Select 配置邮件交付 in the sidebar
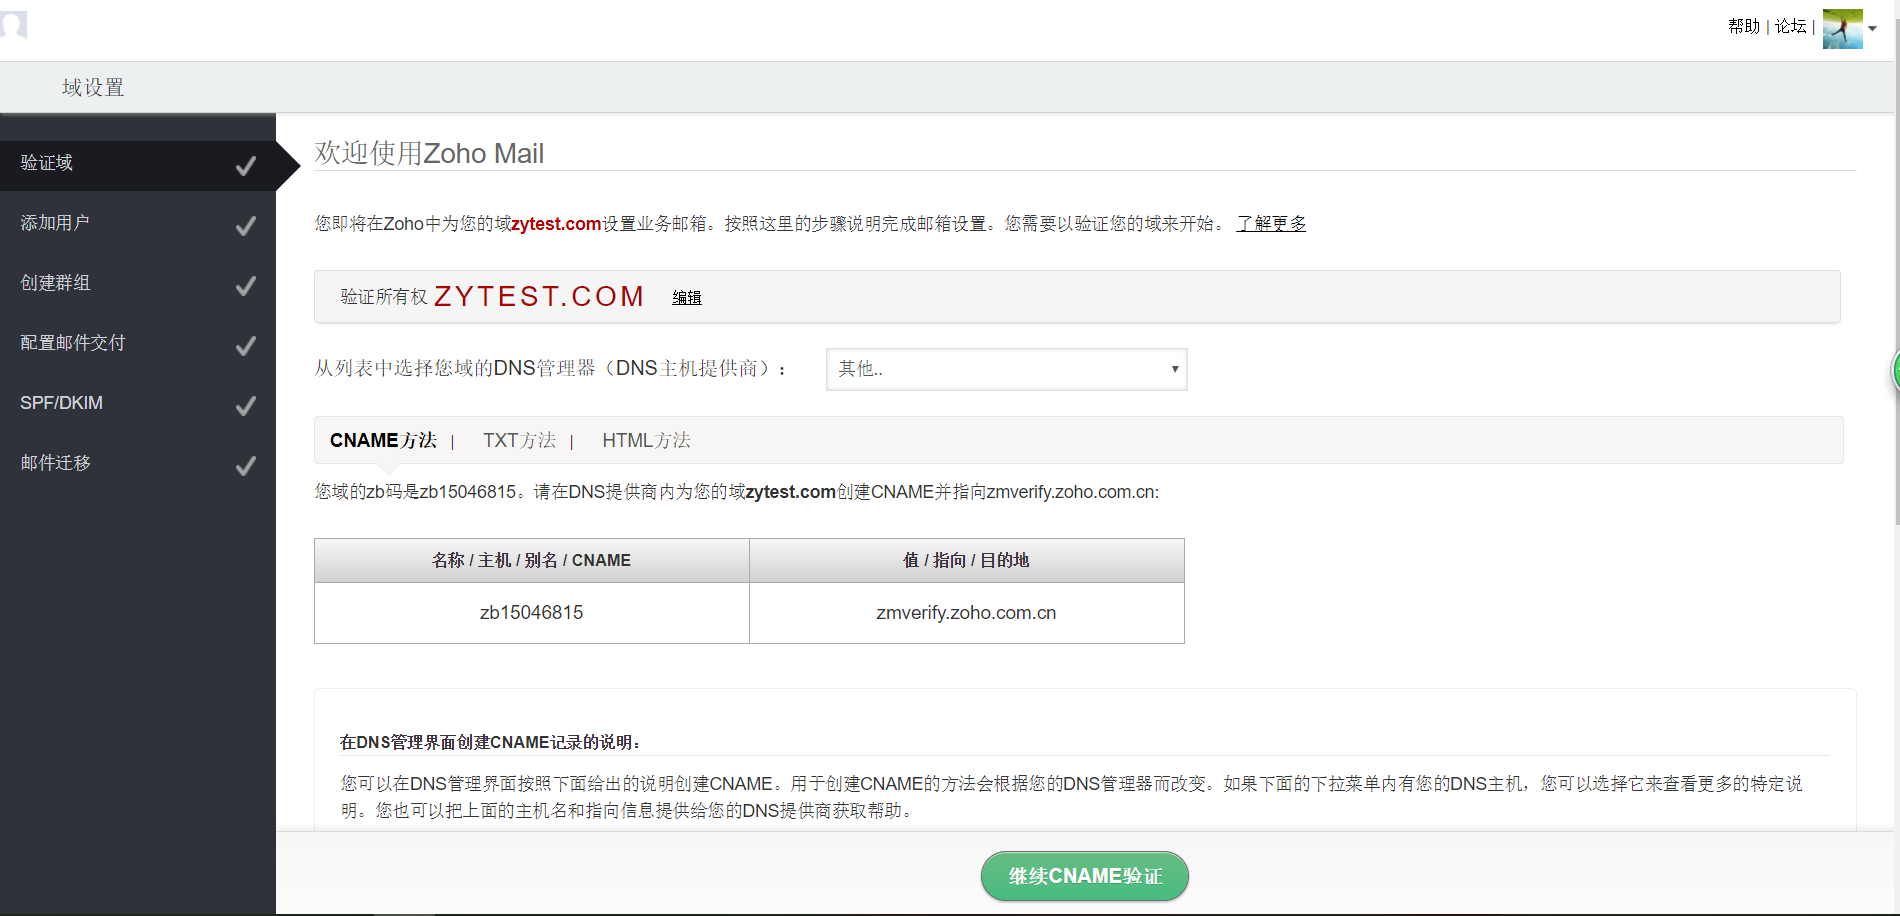1900x916 pixels. 138,344
